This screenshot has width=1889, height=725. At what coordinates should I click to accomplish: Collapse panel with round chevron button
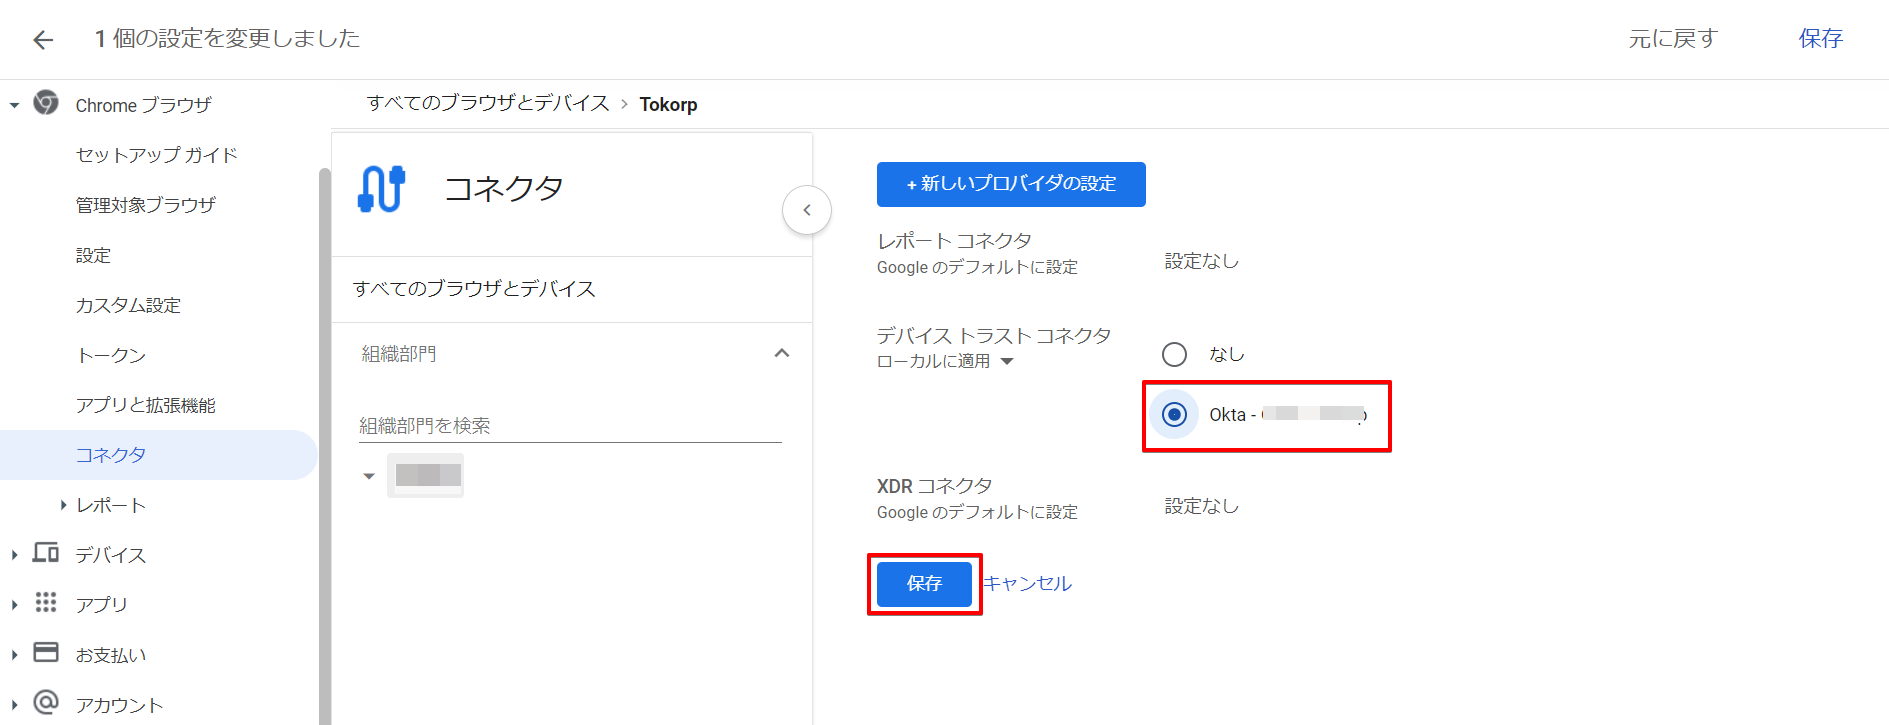pos(806,210)
